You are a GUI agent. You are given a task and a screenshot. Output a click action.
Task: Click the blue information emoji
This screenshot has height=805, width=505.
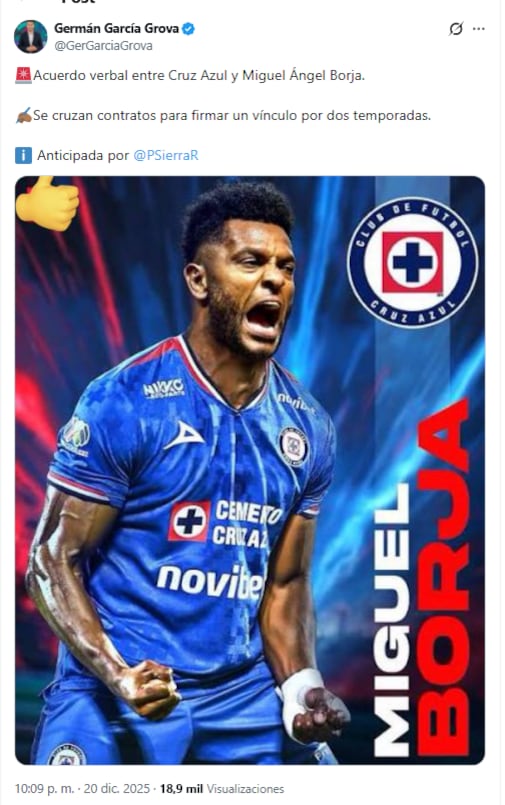[x=24, y=155]
